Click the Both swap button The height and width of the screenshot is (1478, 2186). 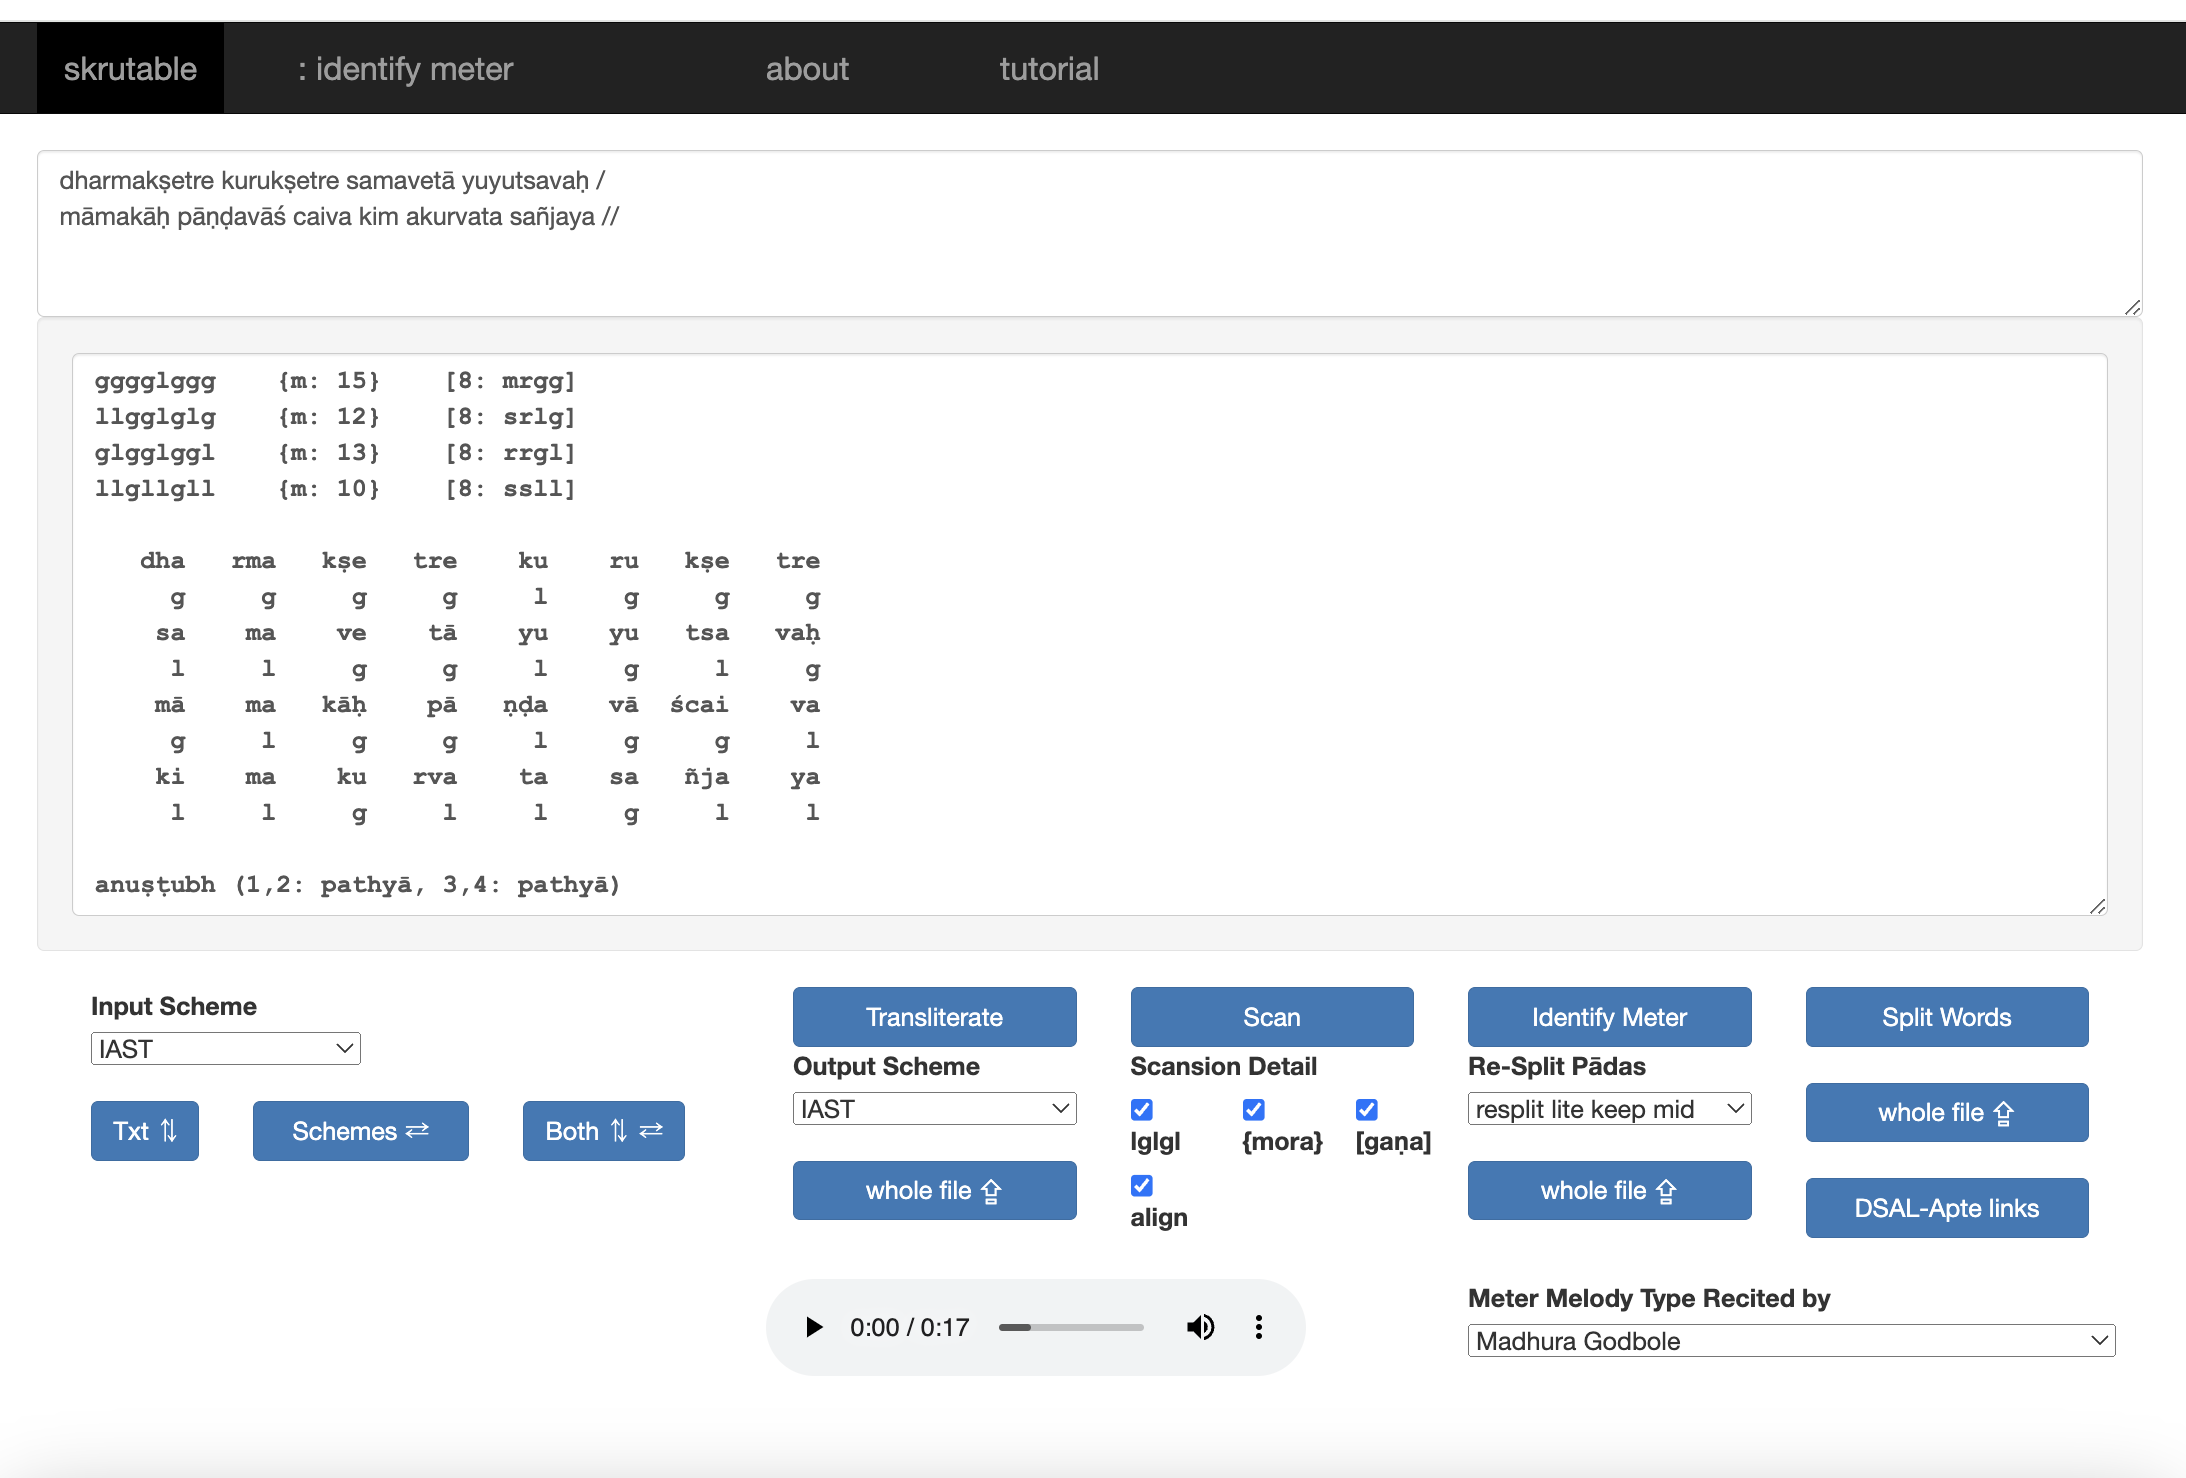coord(603,1131)
